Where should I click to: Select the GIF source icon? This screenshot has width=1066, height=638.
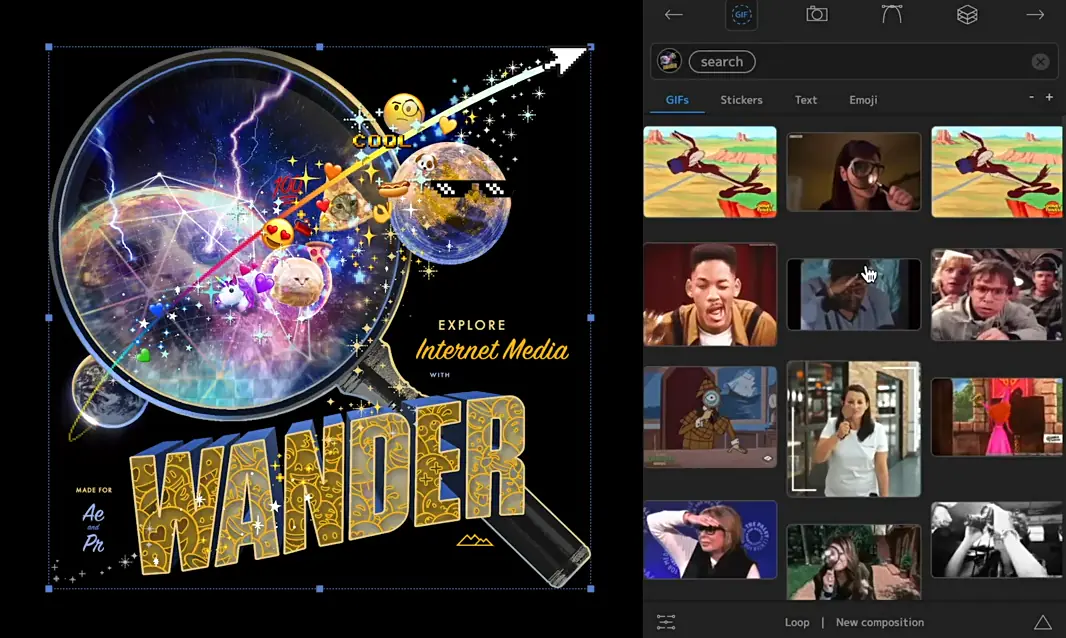point(741,14)
